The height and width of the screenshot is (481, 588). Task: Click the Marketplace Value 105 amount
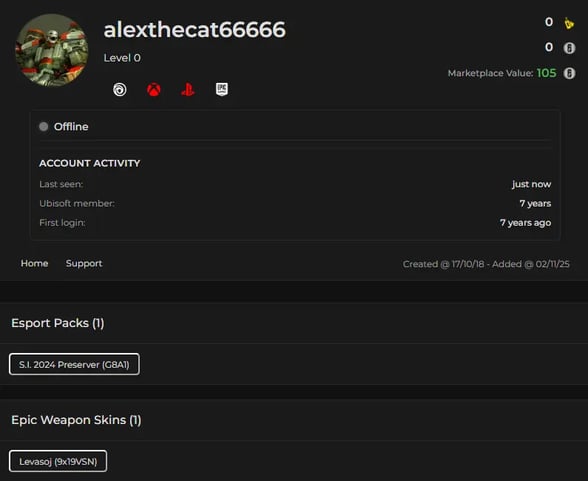tap(546, 73)
